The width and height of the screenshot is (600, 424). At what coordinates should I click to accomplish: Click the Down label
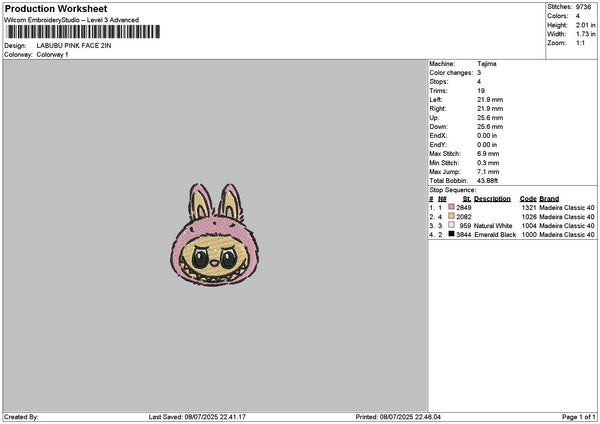[x=438, y=127]
